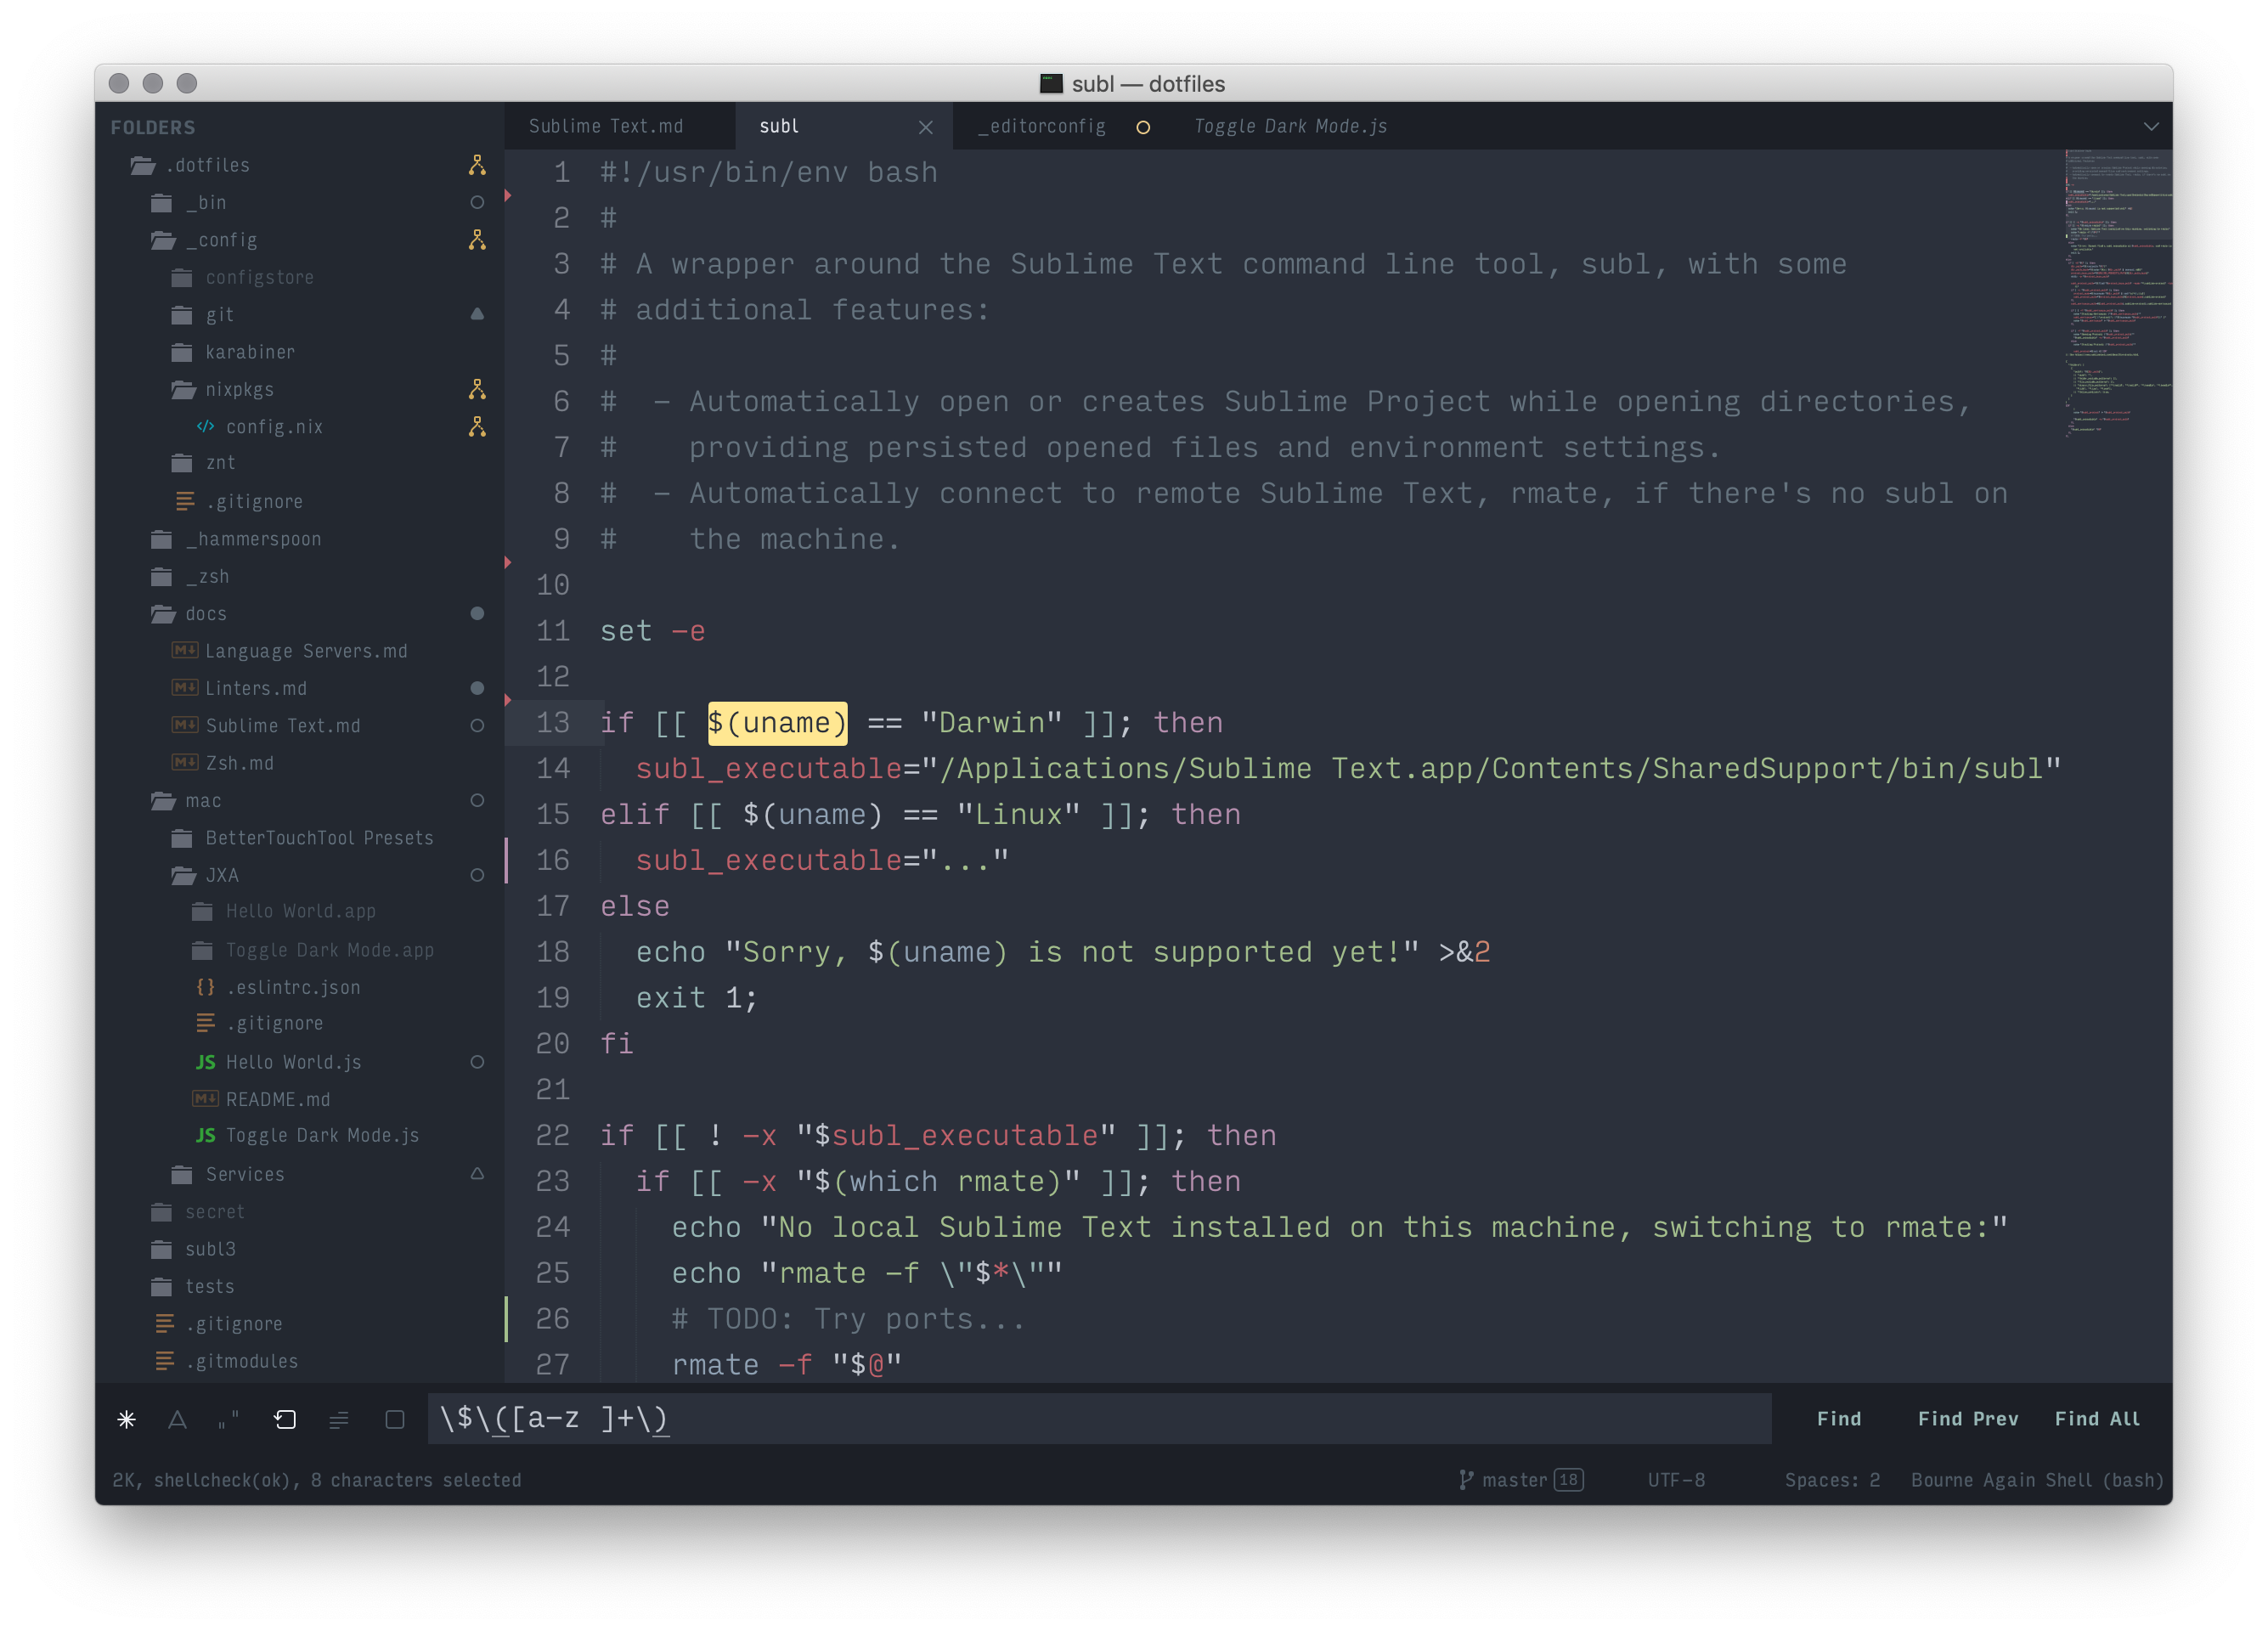Screen dimensions: 2268x1631
Task: Click the braces icon next to .eslintrc.json
Action: [x=205, y=987]
